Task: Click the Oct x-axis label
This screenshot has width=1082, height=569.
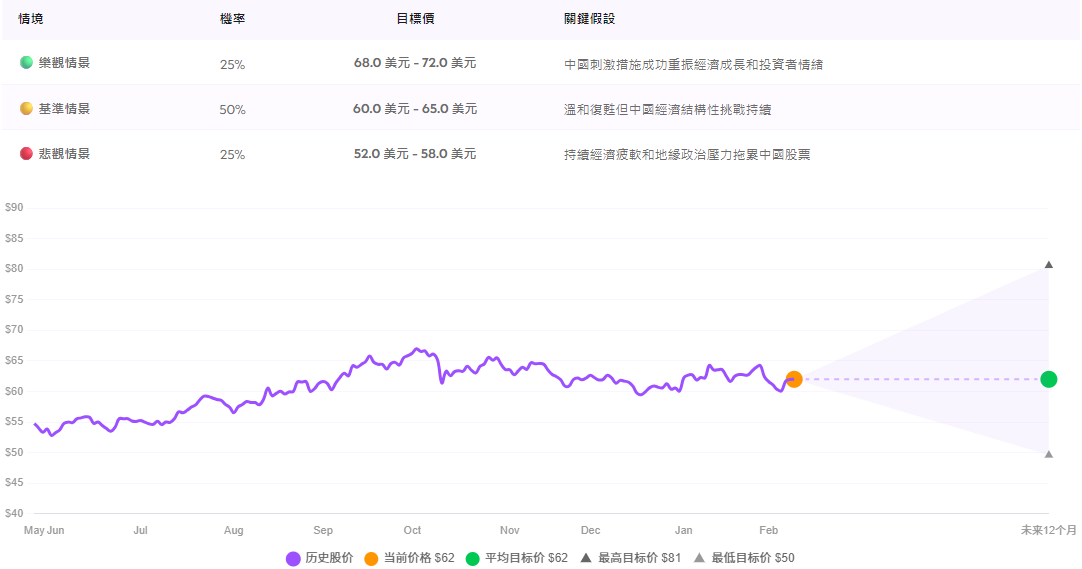Action: pyautogui.click(x=412, y=530)
